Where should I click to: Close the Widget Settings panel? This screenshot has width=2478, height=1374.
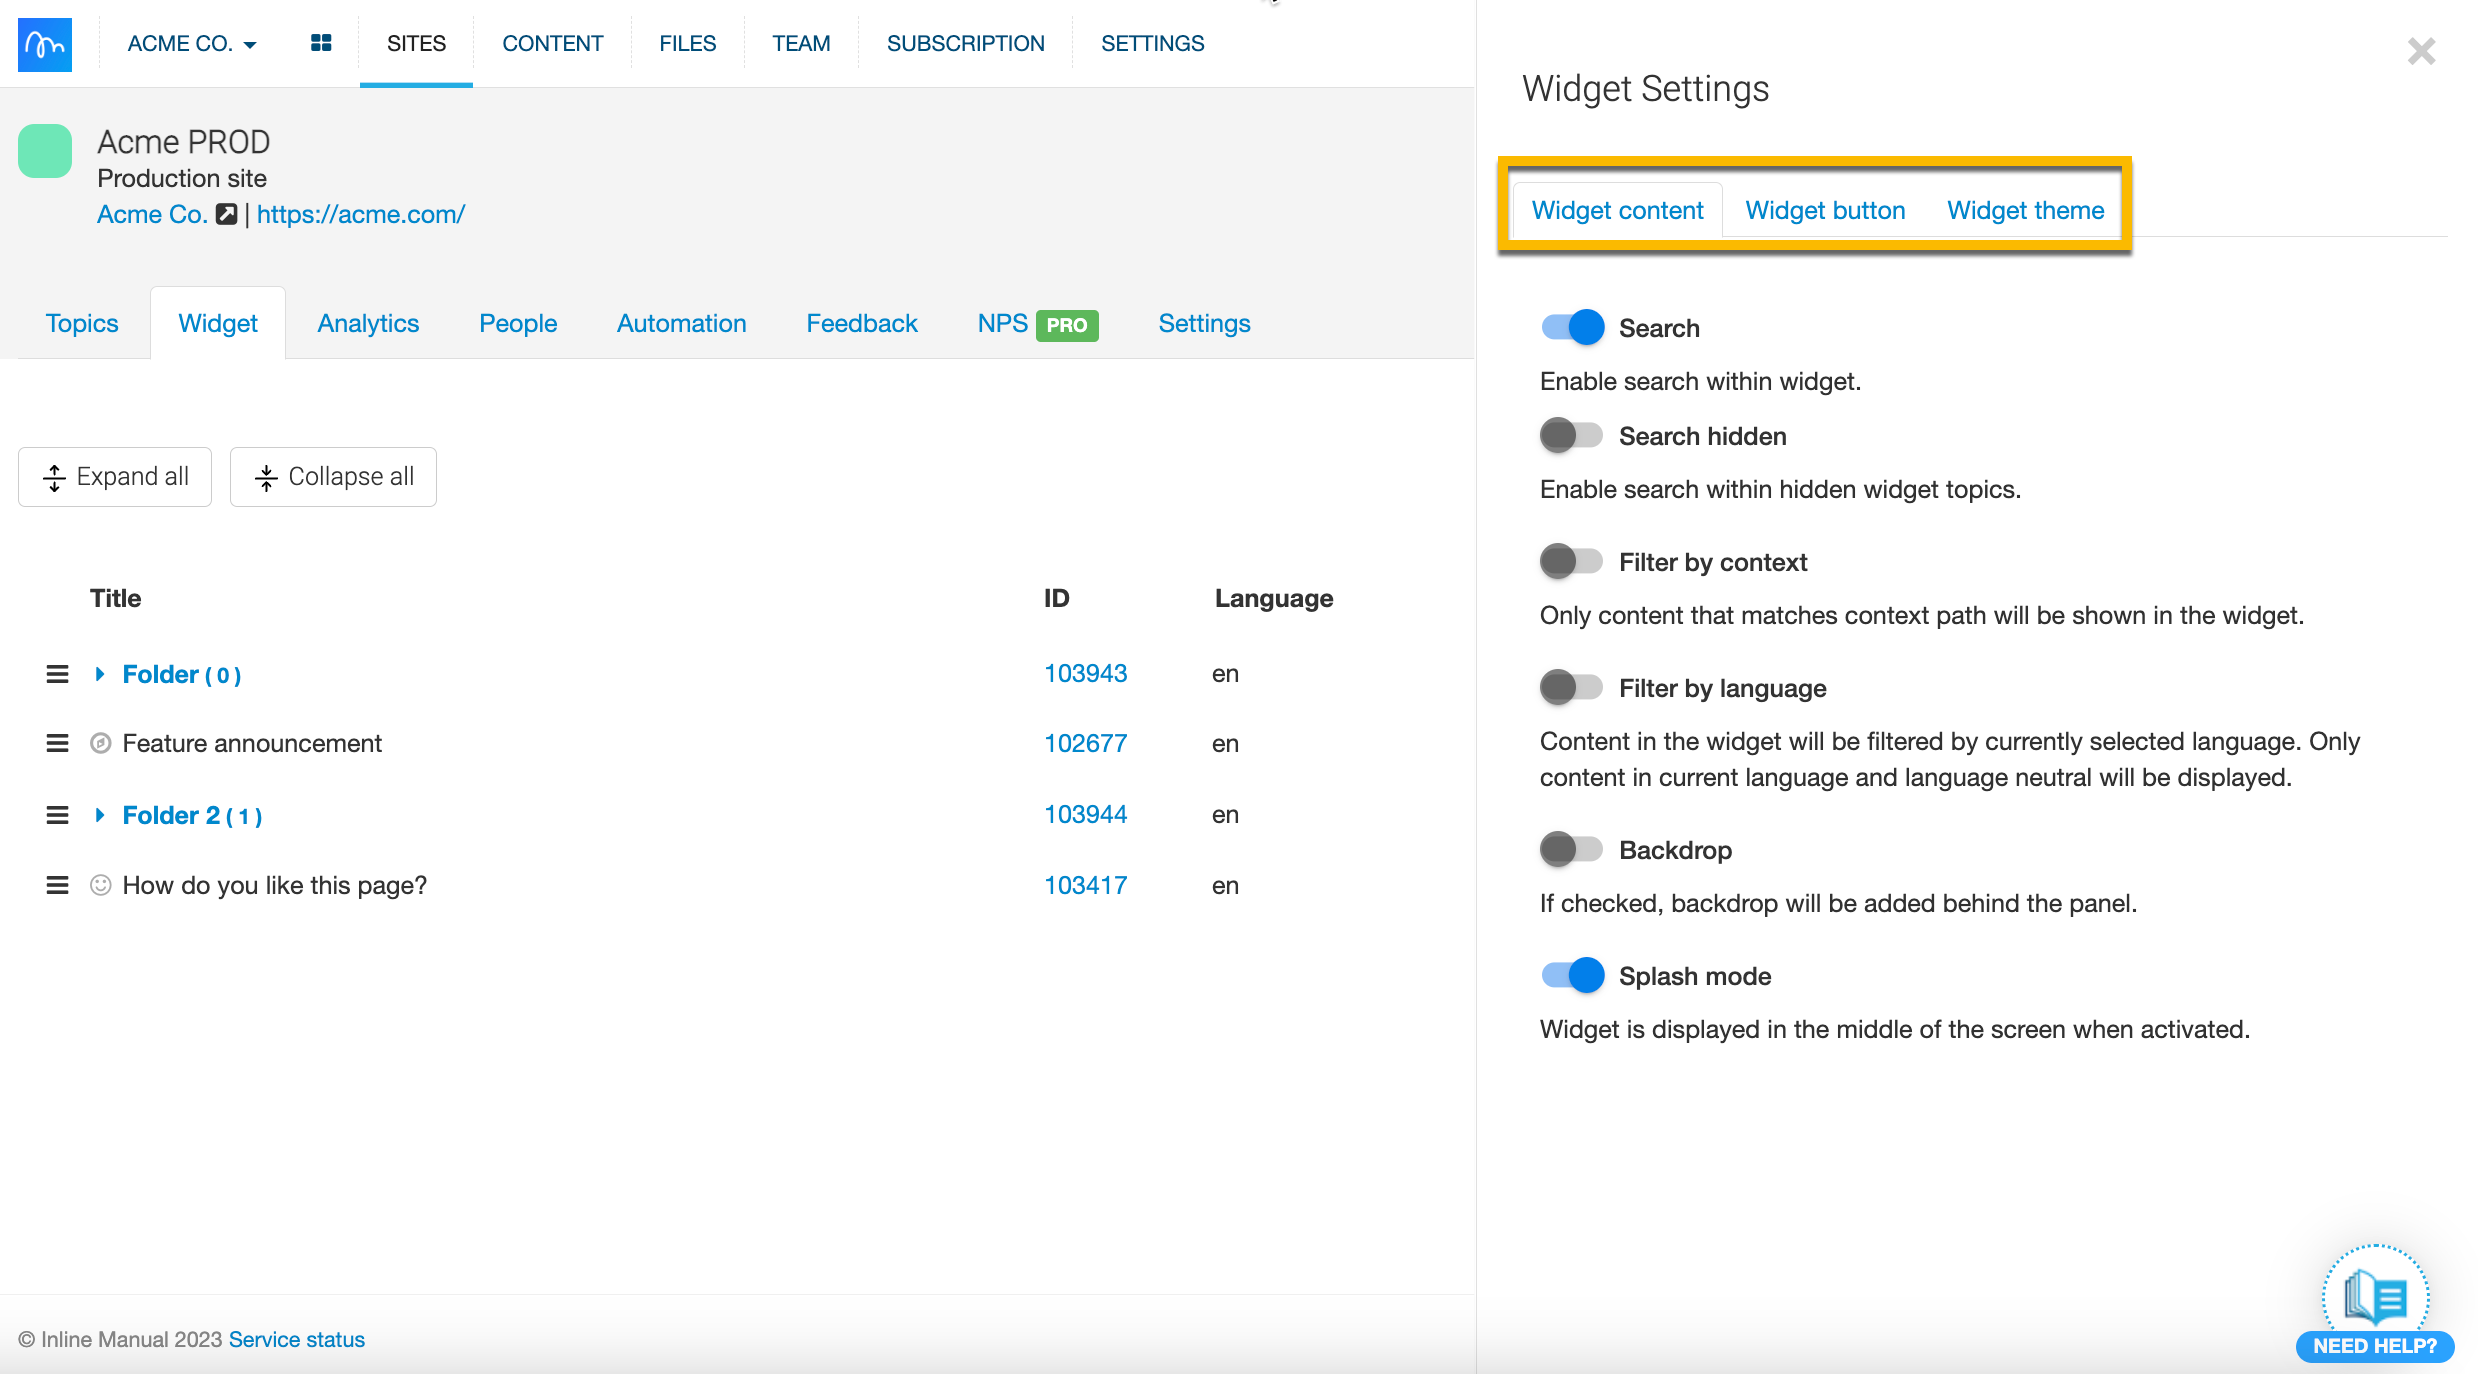[2421, 51]
